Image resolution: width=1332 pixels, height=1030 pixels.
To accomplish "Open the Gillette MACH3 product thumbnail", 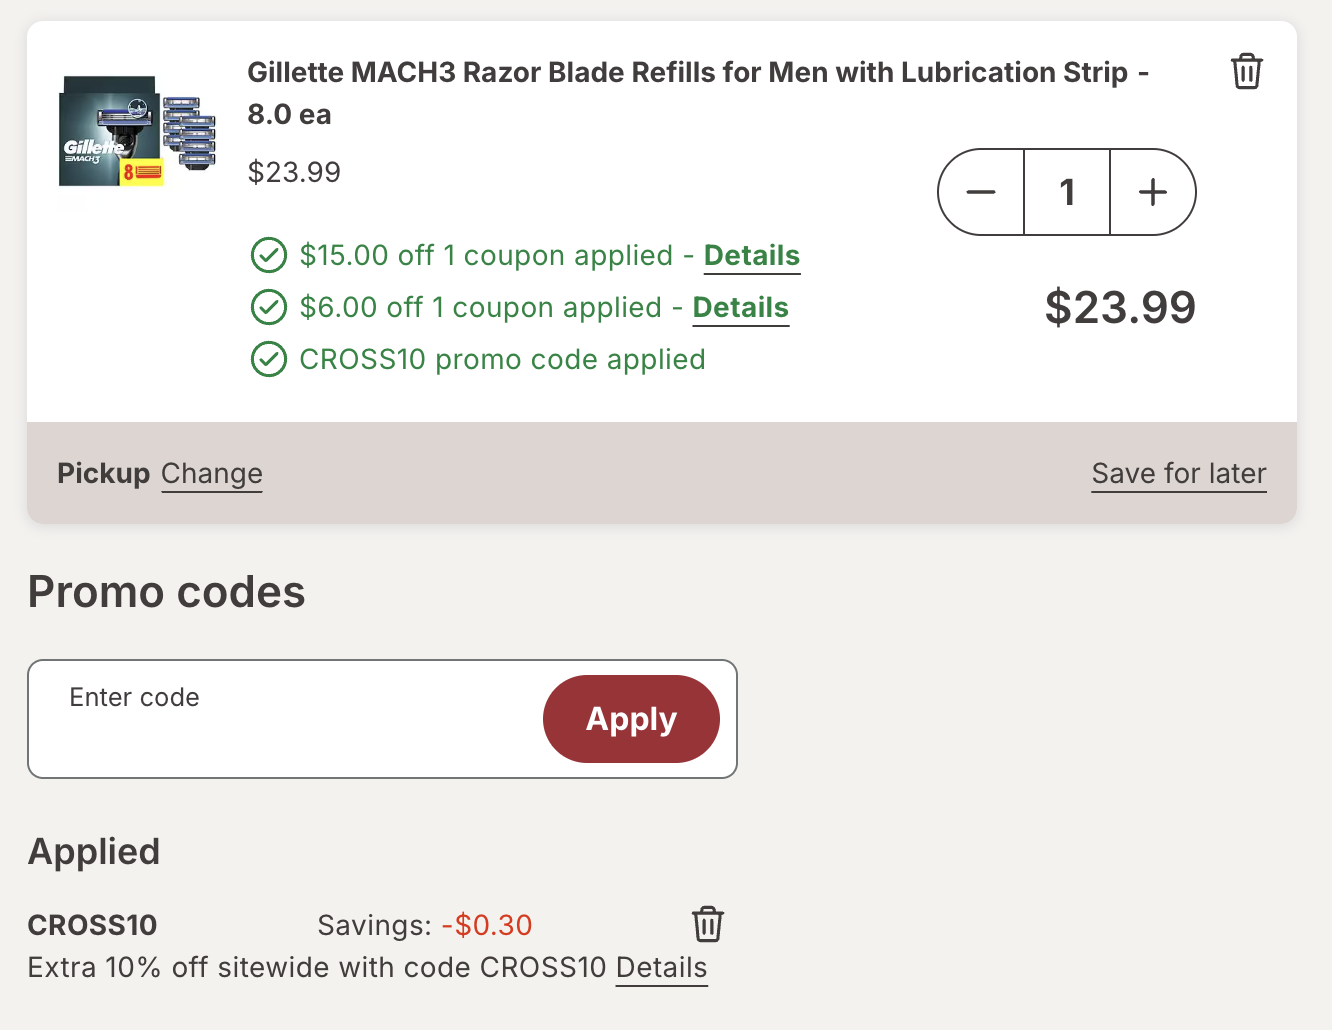I will 137,130.
